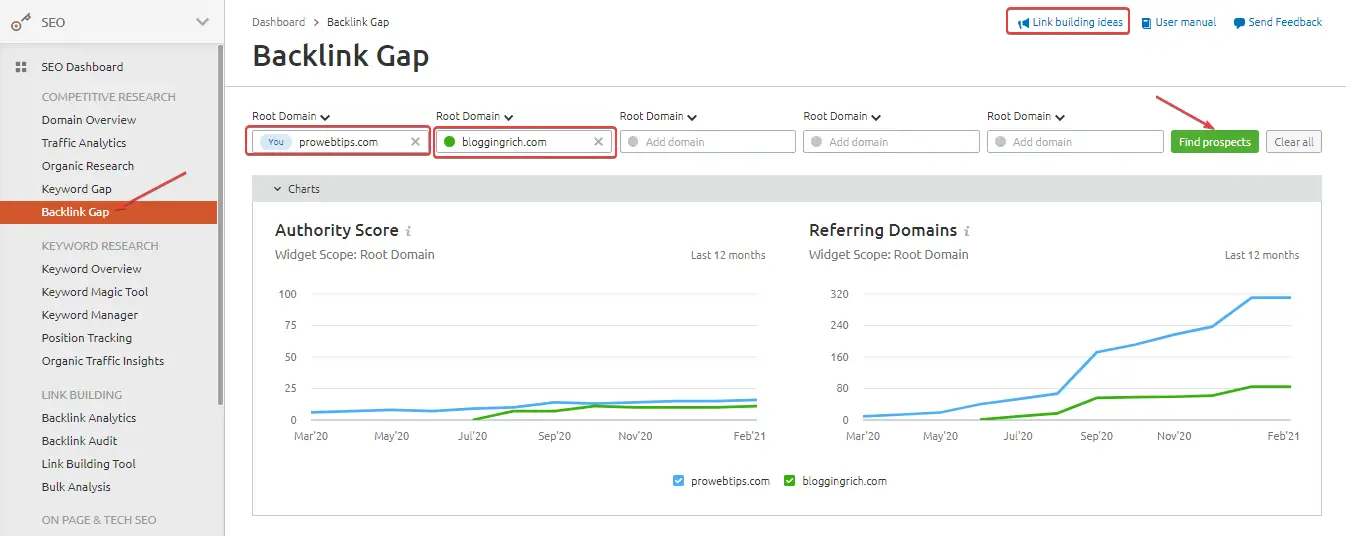
Task: Open the fourth Root Domain dropdown
Action: coord(843,117)
